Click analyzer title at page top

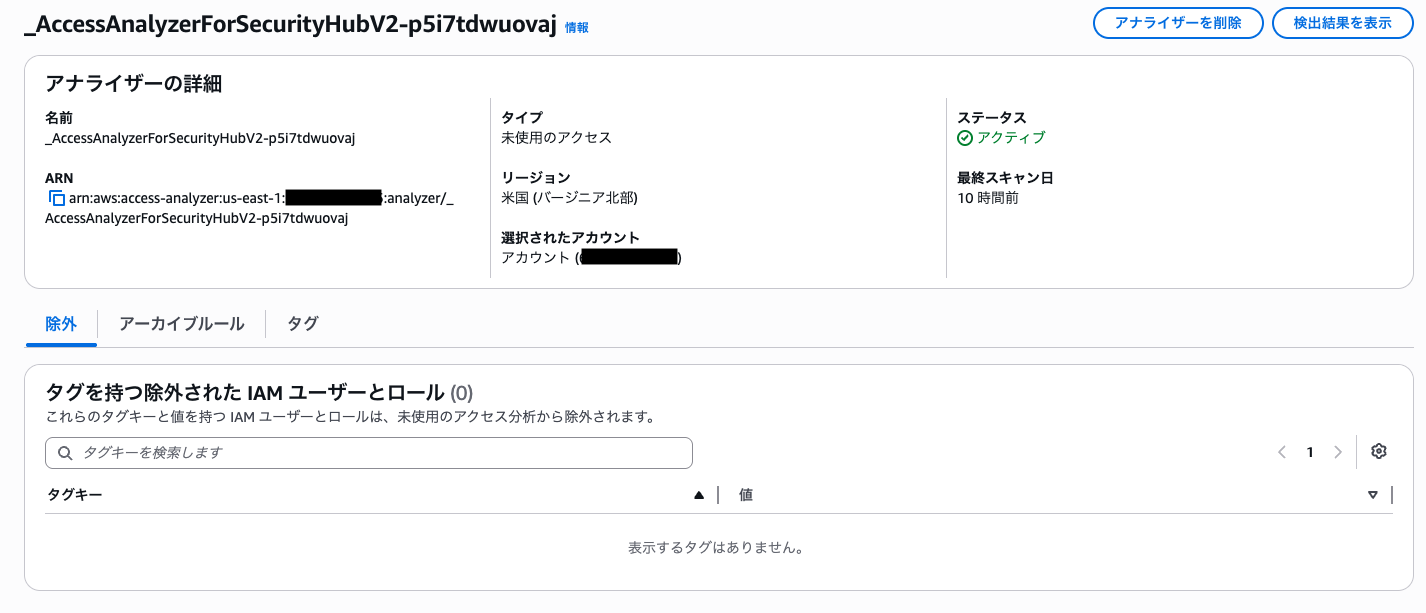(x=289, y=26)
